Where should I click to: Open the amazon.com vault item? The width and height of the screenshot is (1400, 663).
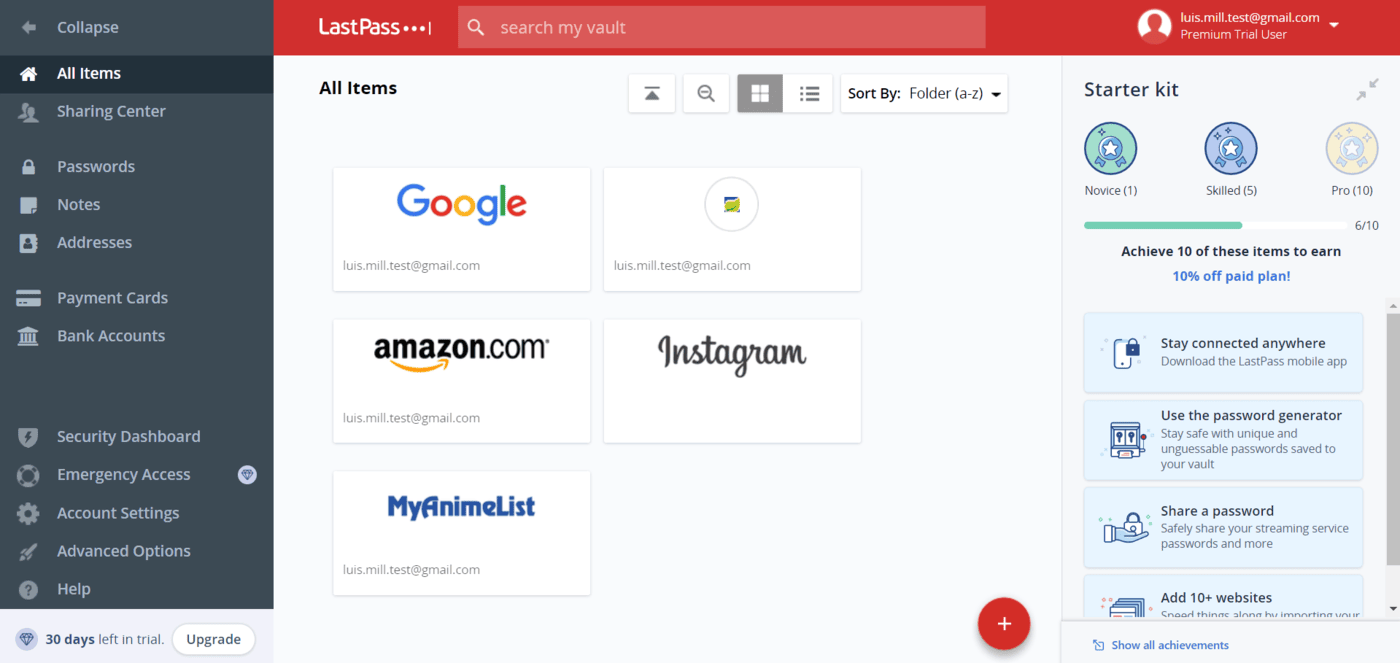[462, 381]
